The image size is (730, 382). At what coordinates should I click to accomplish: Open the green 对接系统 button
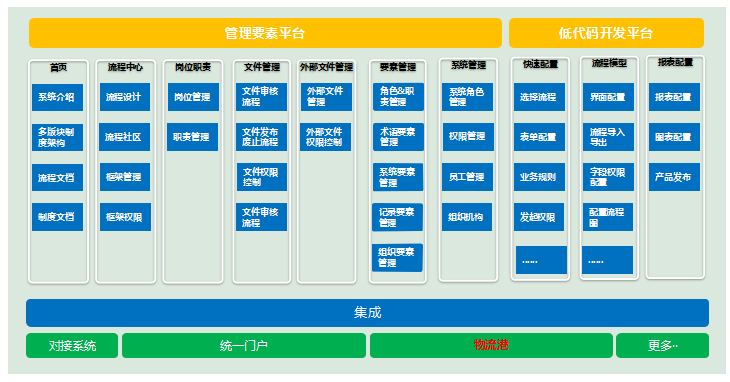pyautogui.click(x=72, y=346)
